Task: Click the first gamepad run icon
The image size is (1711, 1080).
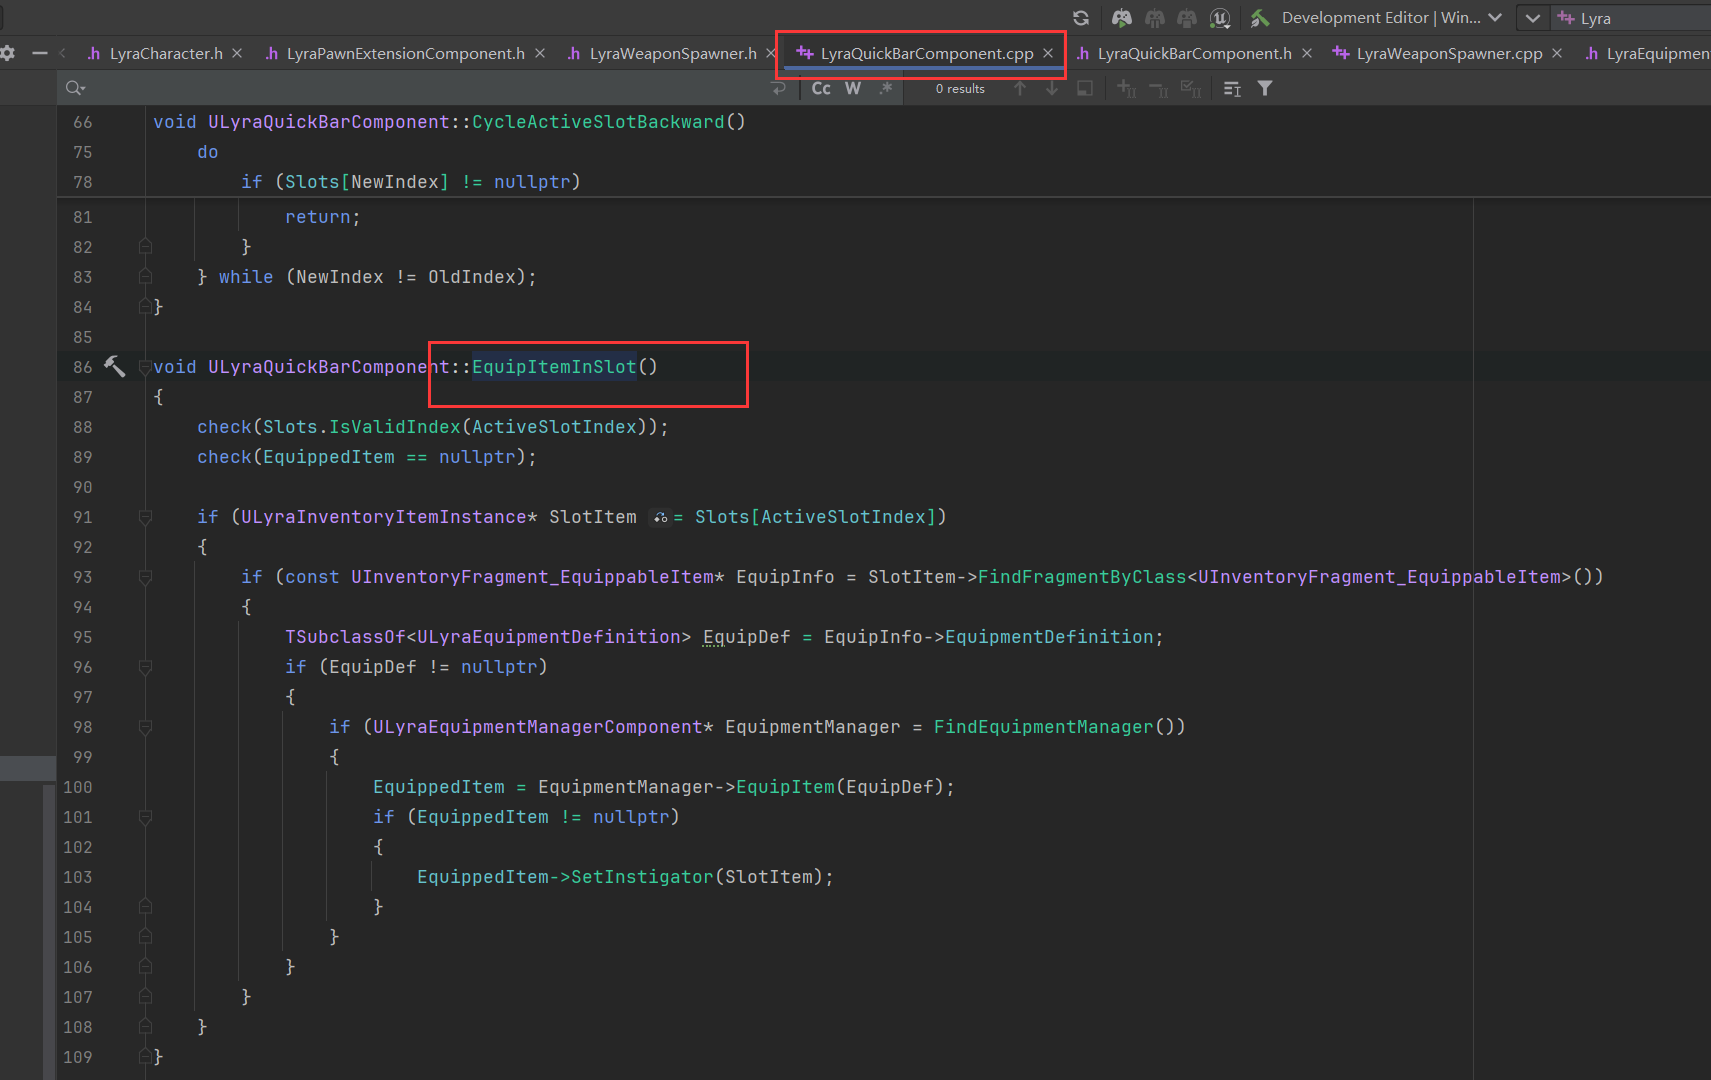Action: [1122, 18]
